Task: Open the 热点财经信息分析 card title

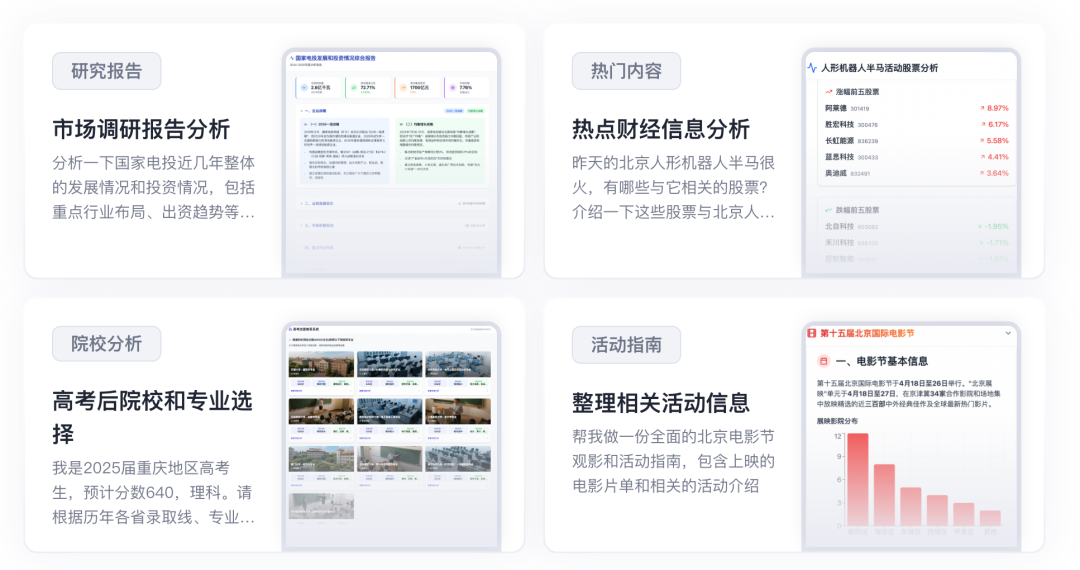Action: pos(661,129)
